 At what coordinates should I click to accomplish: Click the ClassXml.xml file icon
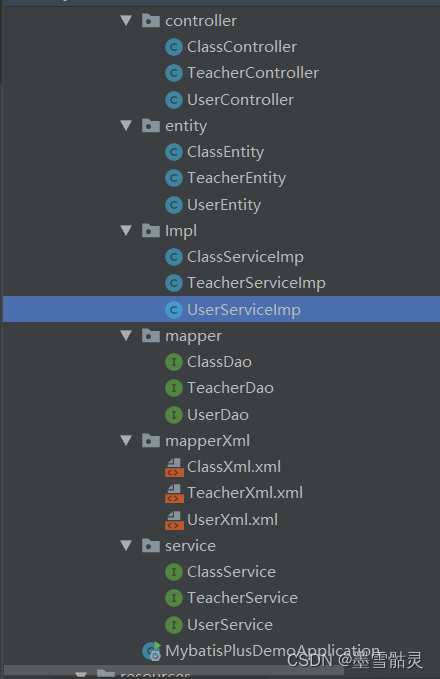click(x=174, y=467)
